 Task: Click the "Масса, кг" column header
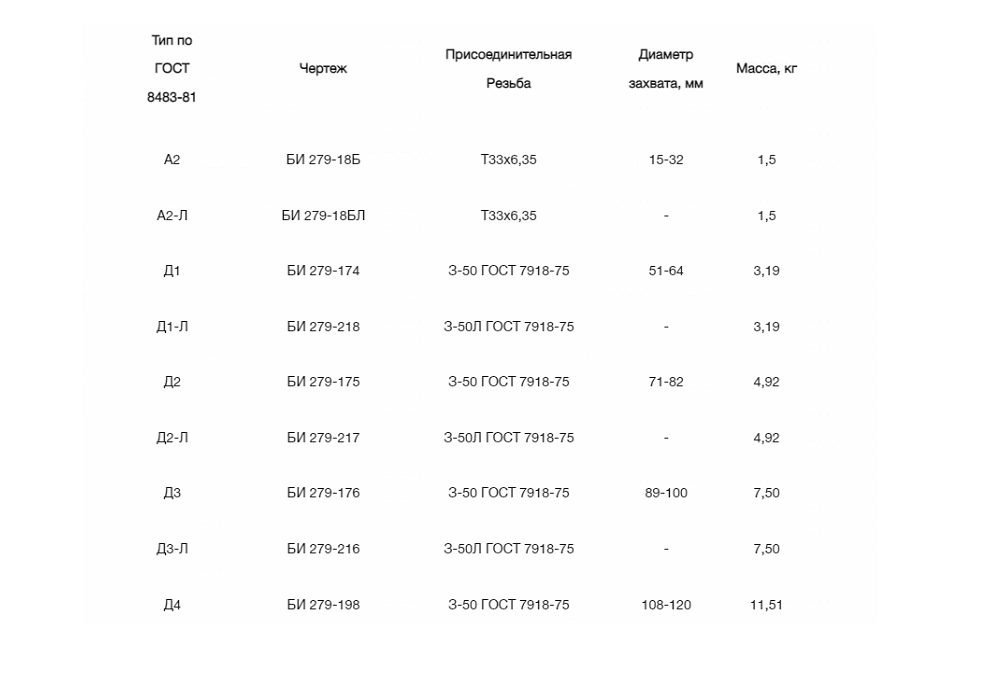pos(766,69)
